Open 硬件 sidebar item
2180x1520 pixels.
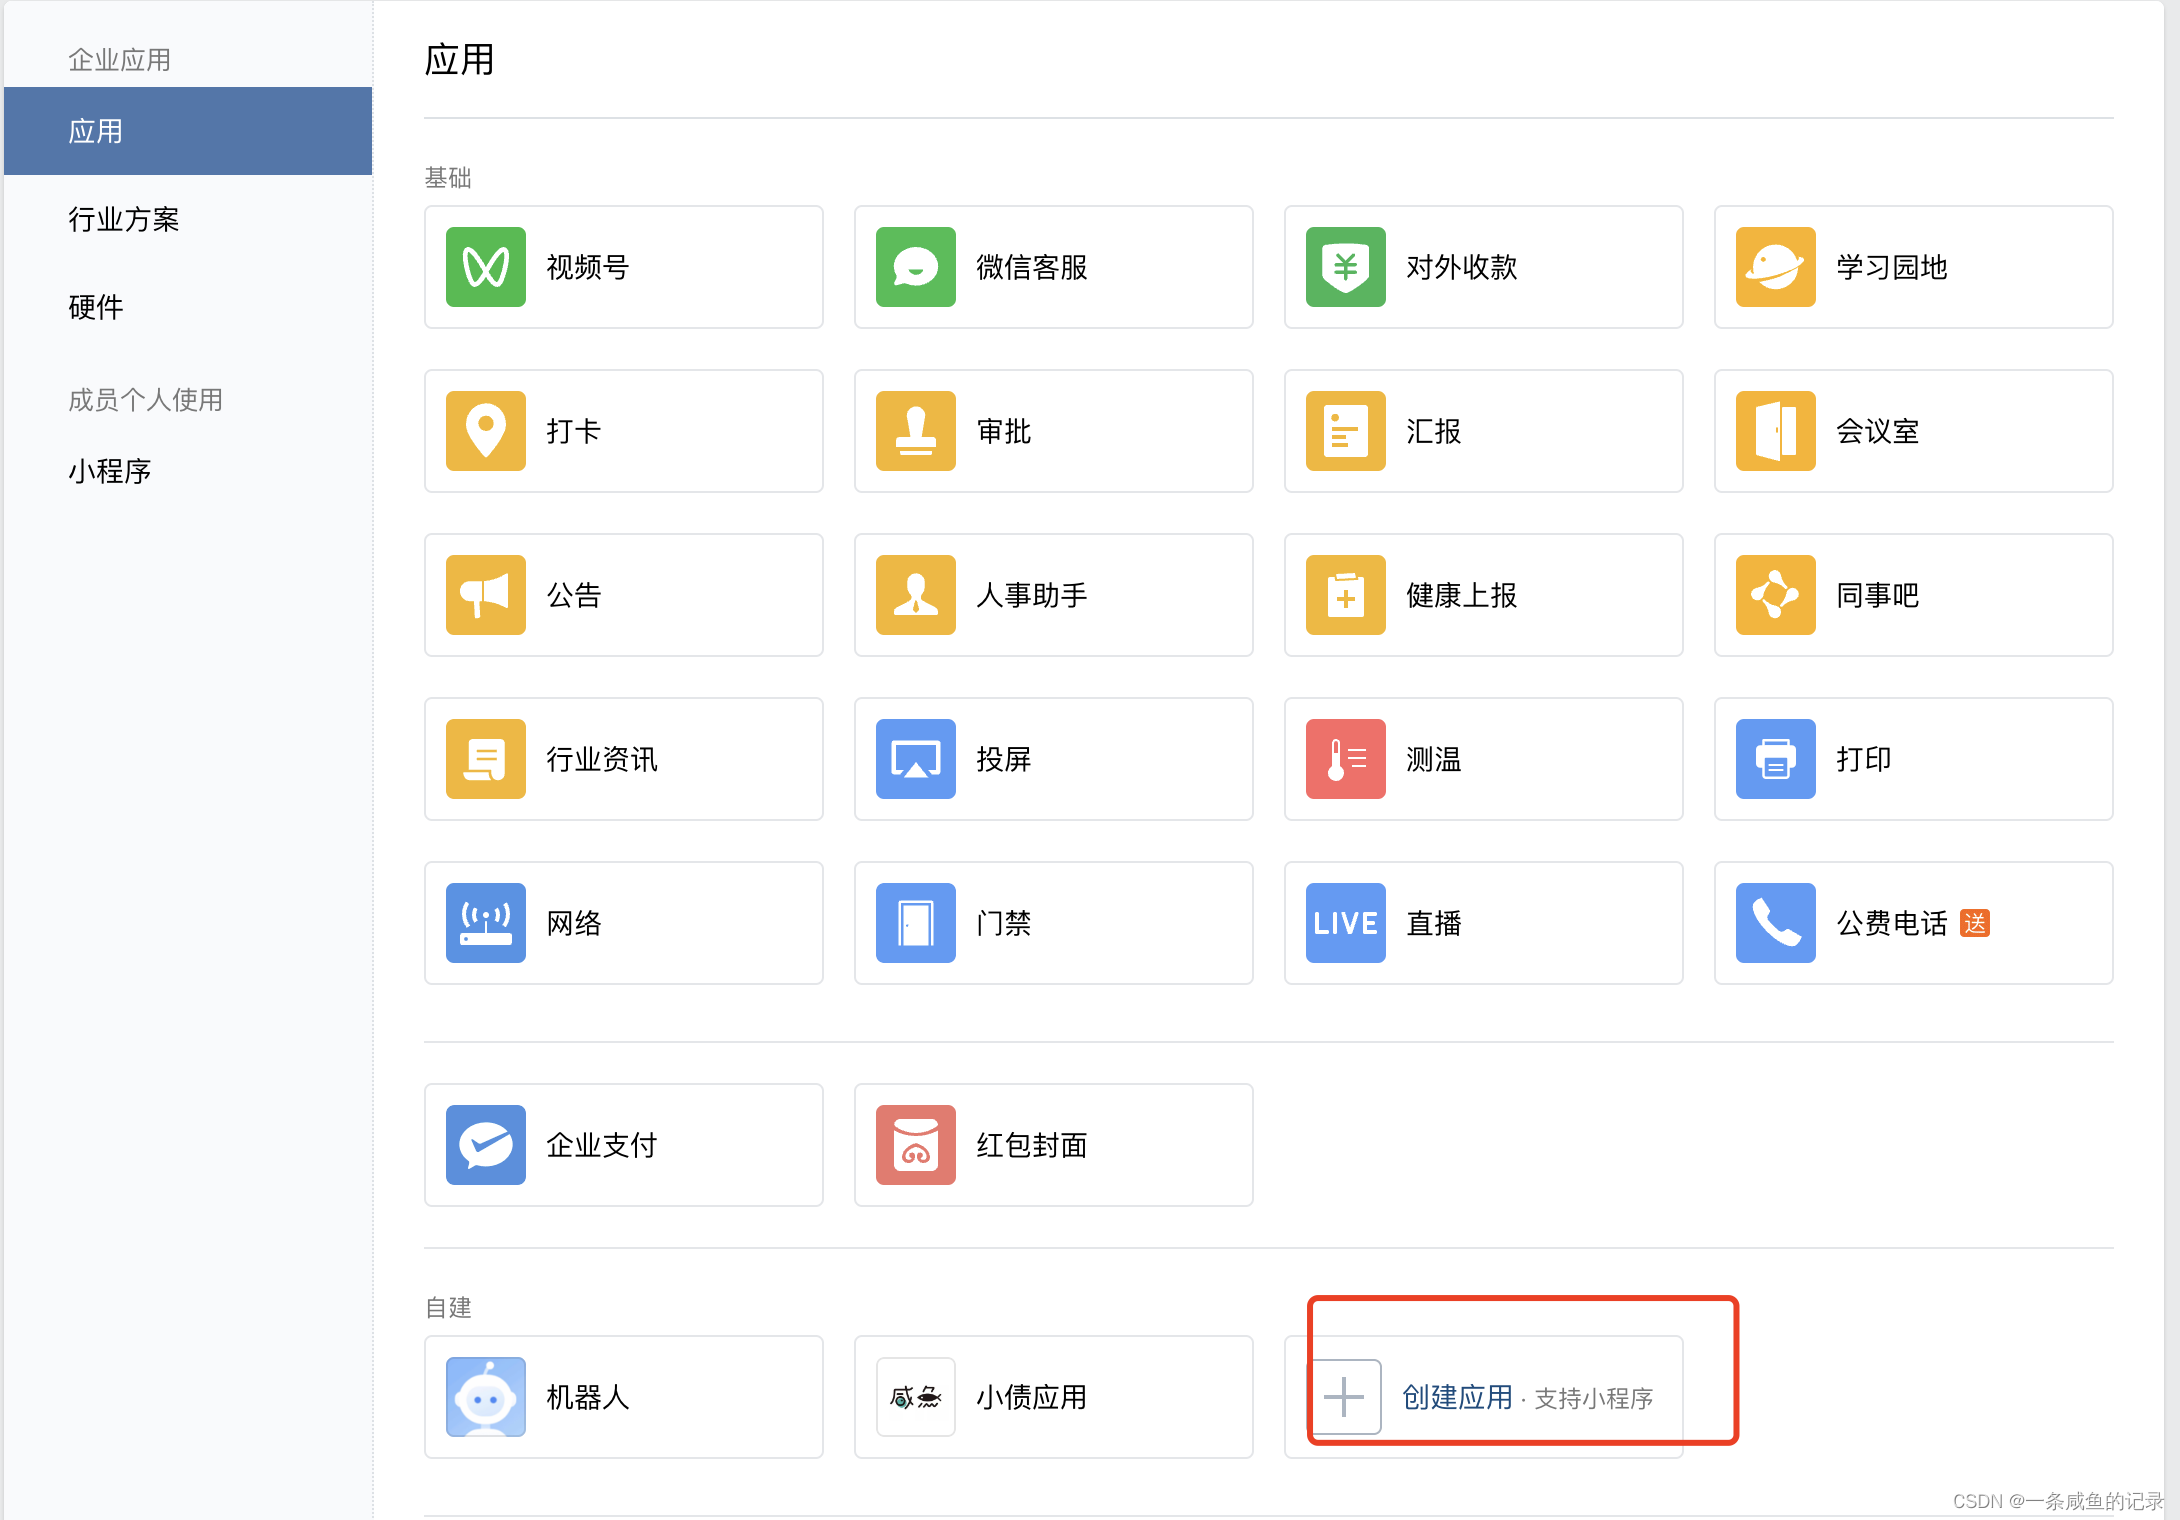point(96,307)
